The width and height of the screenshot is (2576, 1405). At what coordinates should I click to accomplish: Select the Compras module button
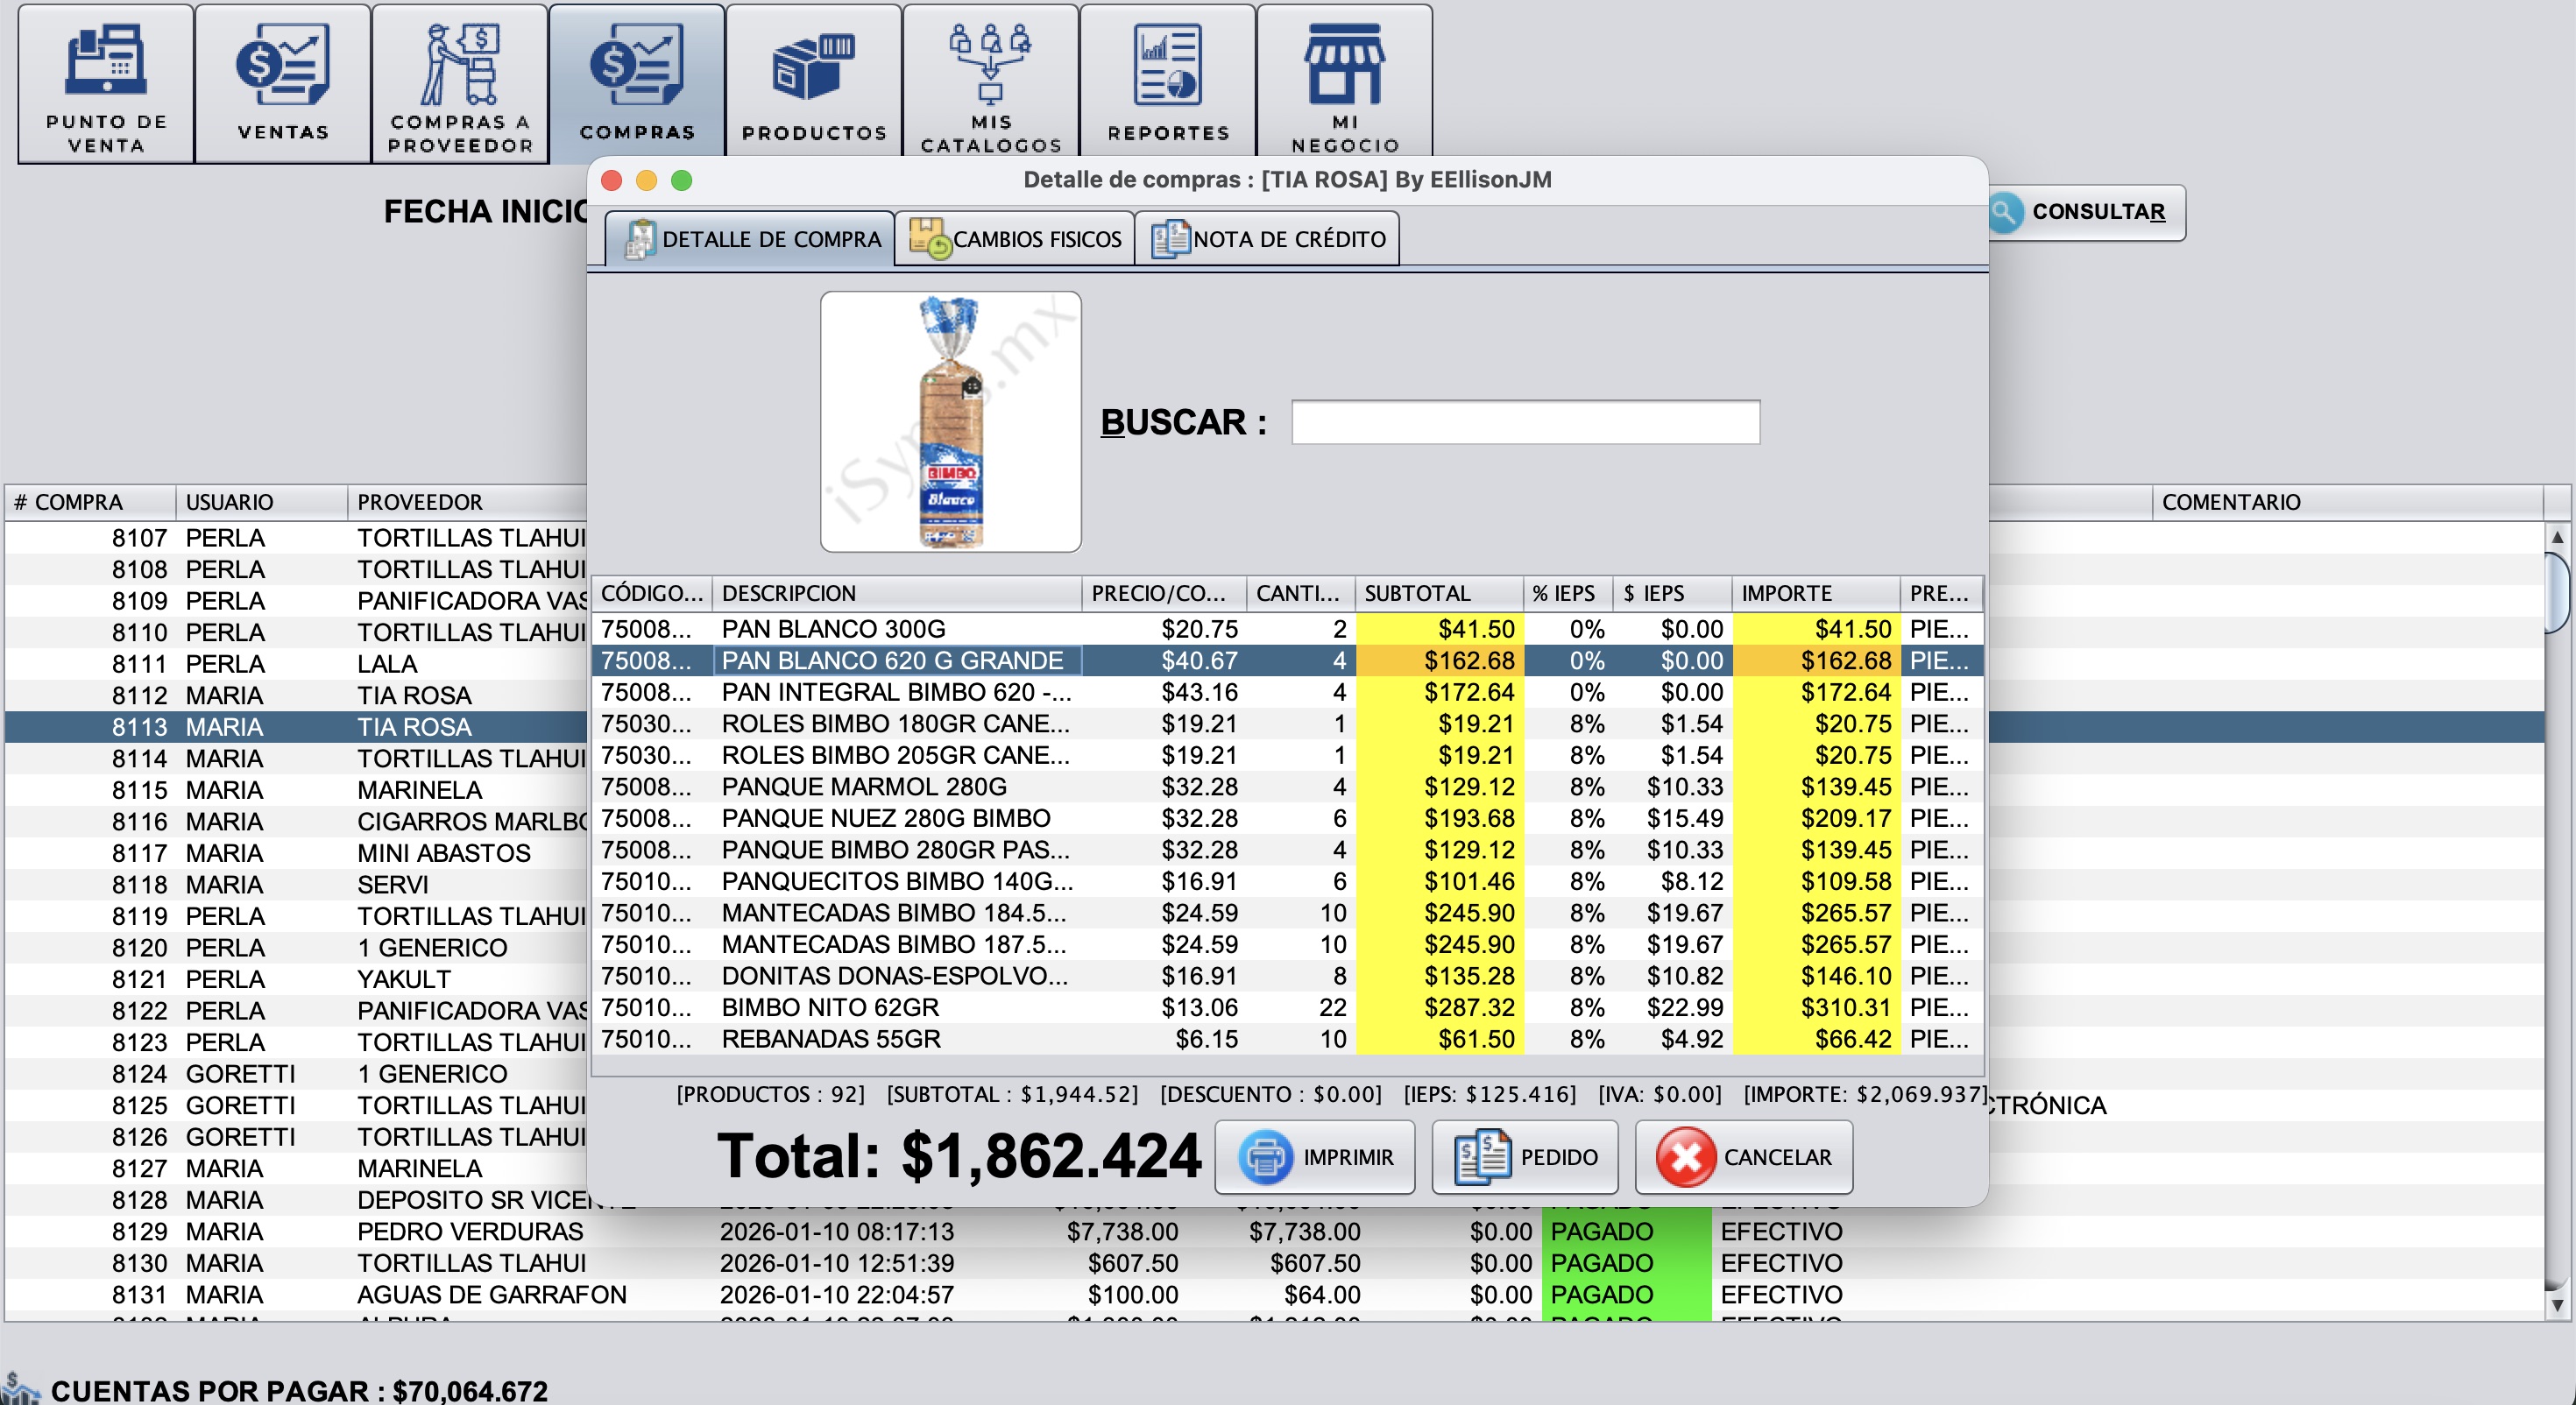coord(637,84)
